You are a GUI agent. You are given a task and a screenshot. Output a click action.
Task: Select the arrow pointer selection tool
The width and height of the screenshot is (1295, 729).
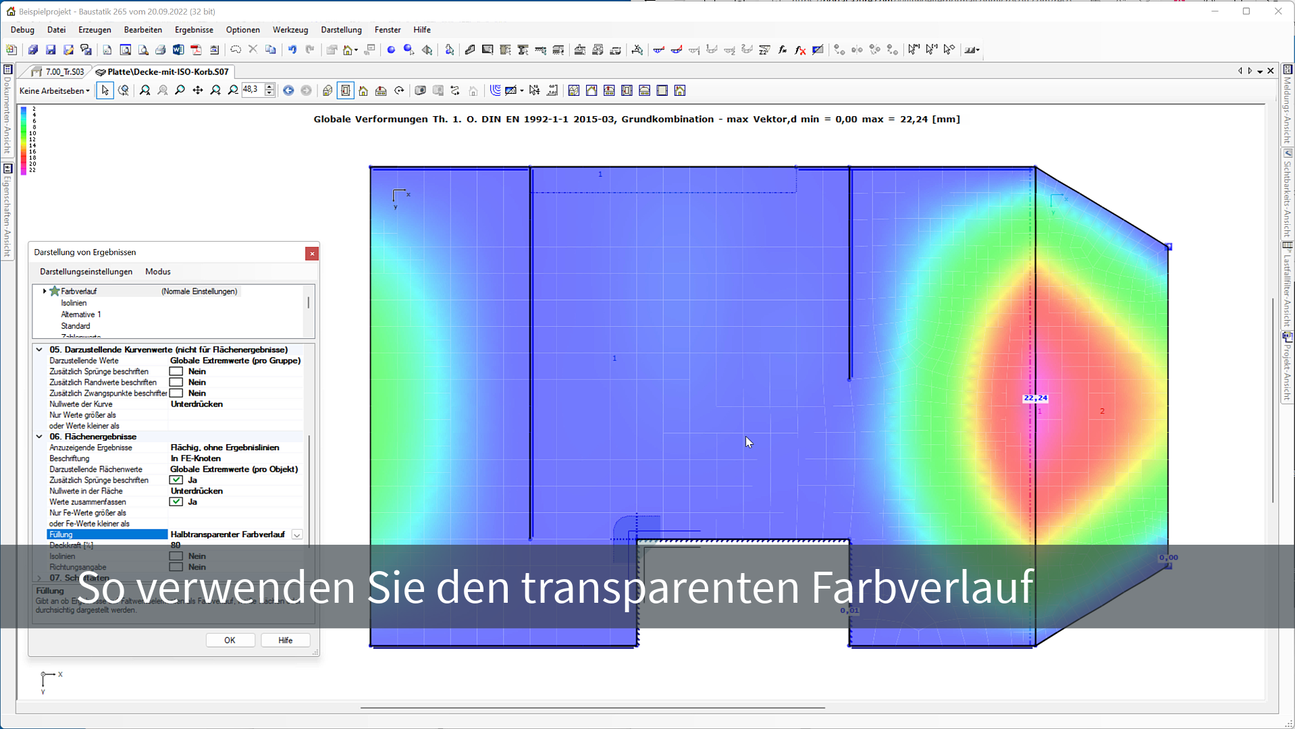point(106,90)
